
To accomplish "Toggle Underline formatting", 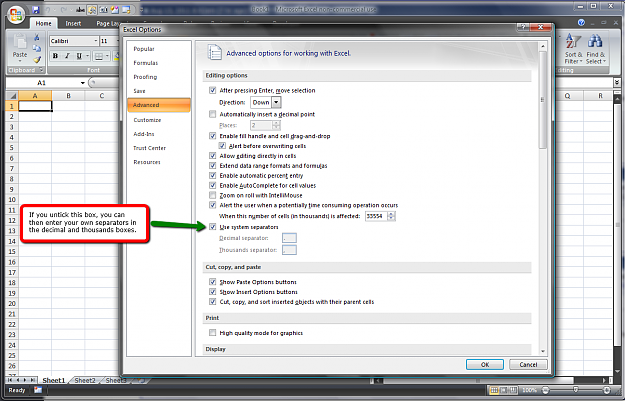I will pos(79,56).
